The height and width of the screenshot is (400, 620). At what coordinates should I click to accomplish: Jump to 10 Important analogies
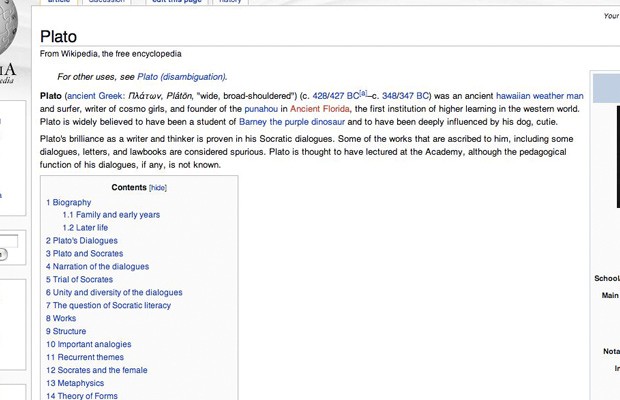point(89,344)
